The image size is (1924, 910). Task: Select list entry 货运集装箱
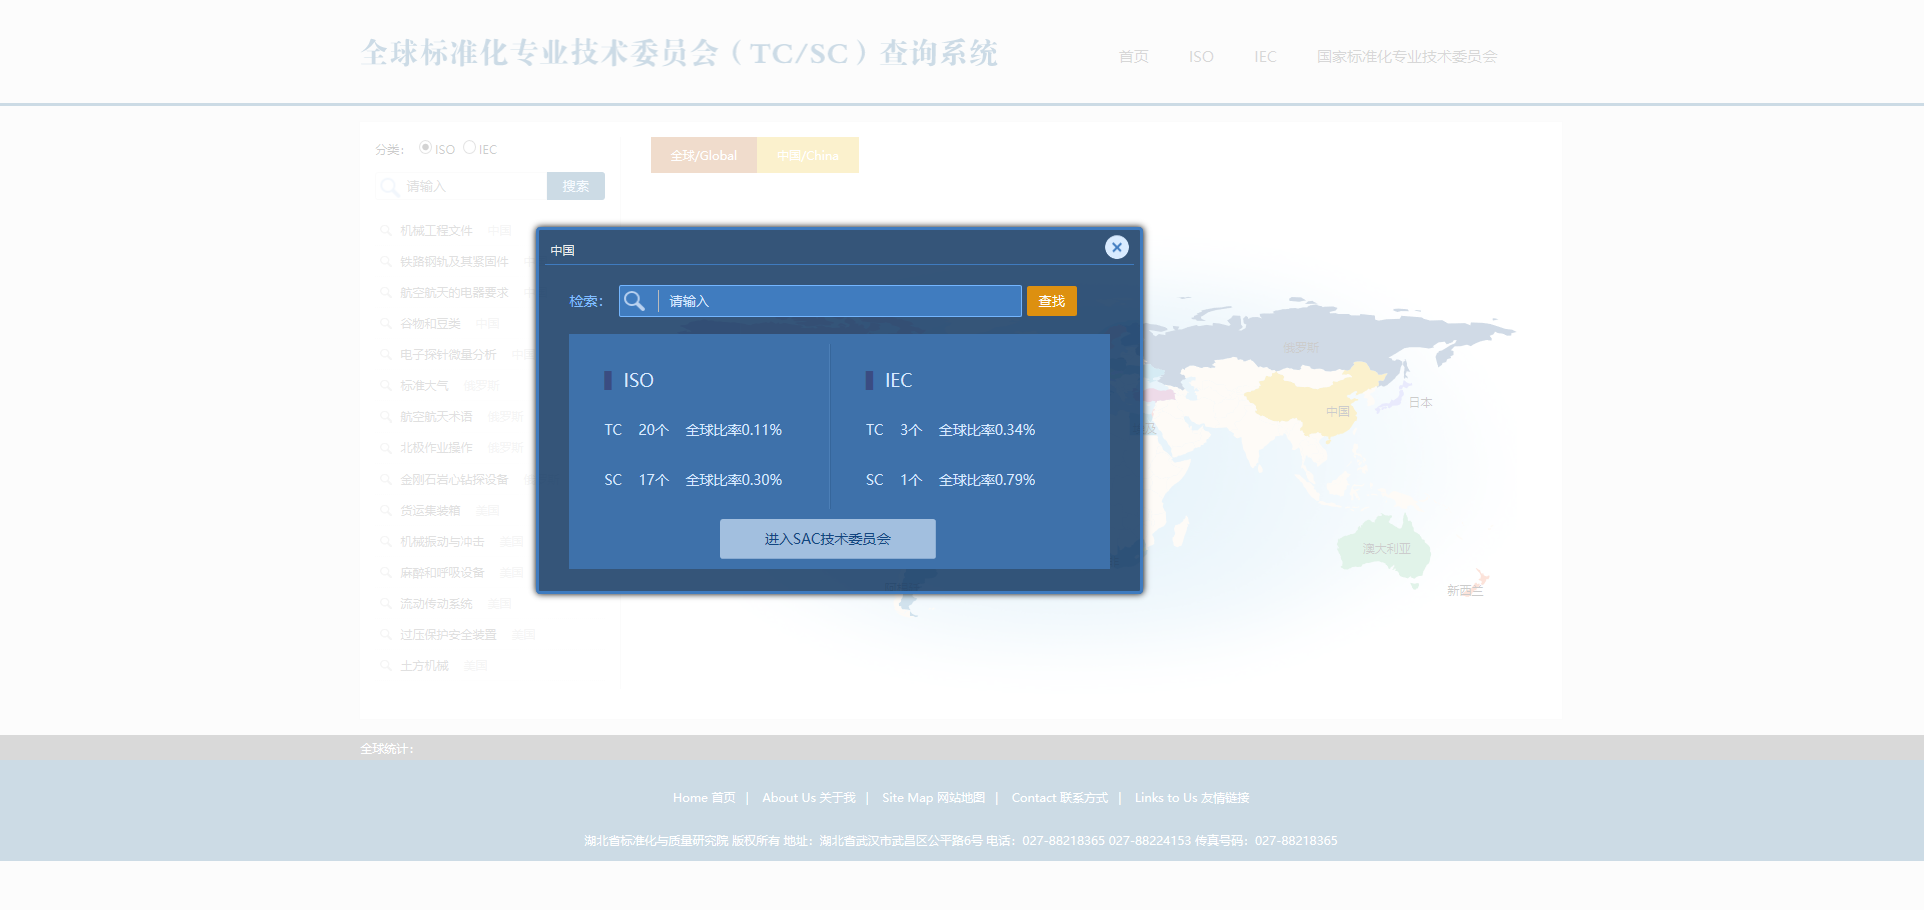click(430, 511)
